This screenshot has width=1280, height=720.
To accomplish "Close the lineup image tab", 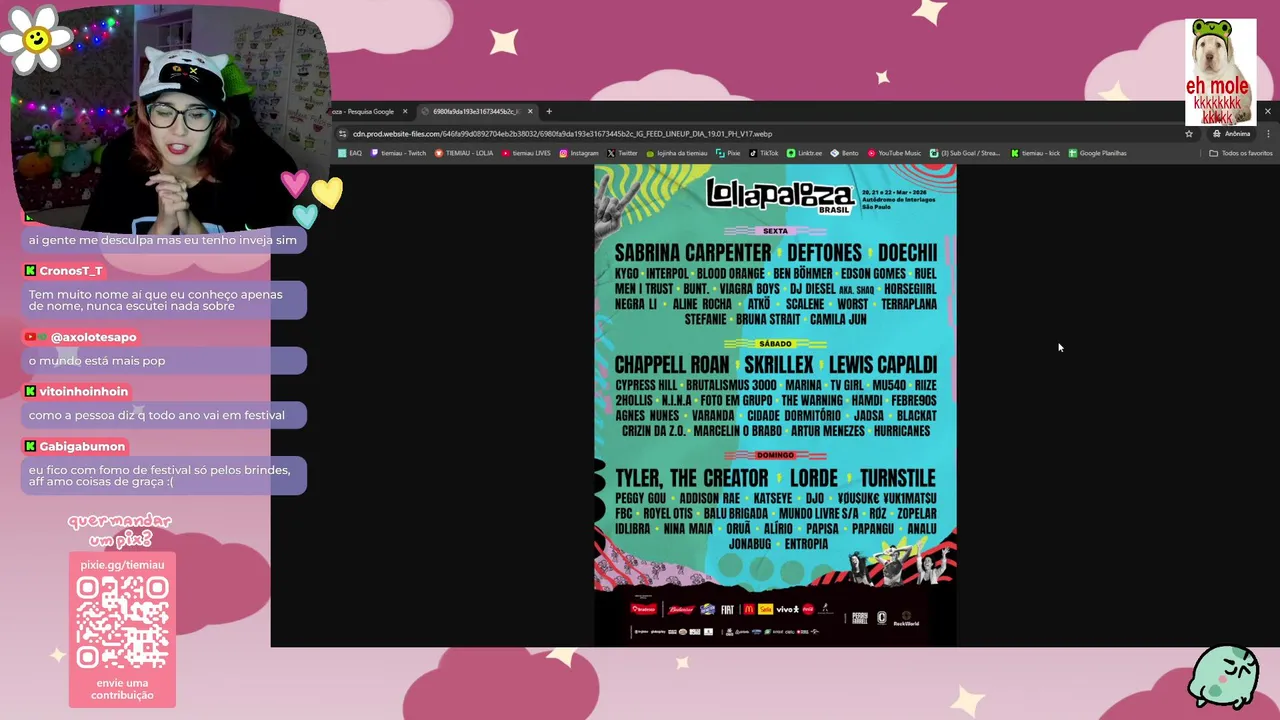I will point(530,111).
